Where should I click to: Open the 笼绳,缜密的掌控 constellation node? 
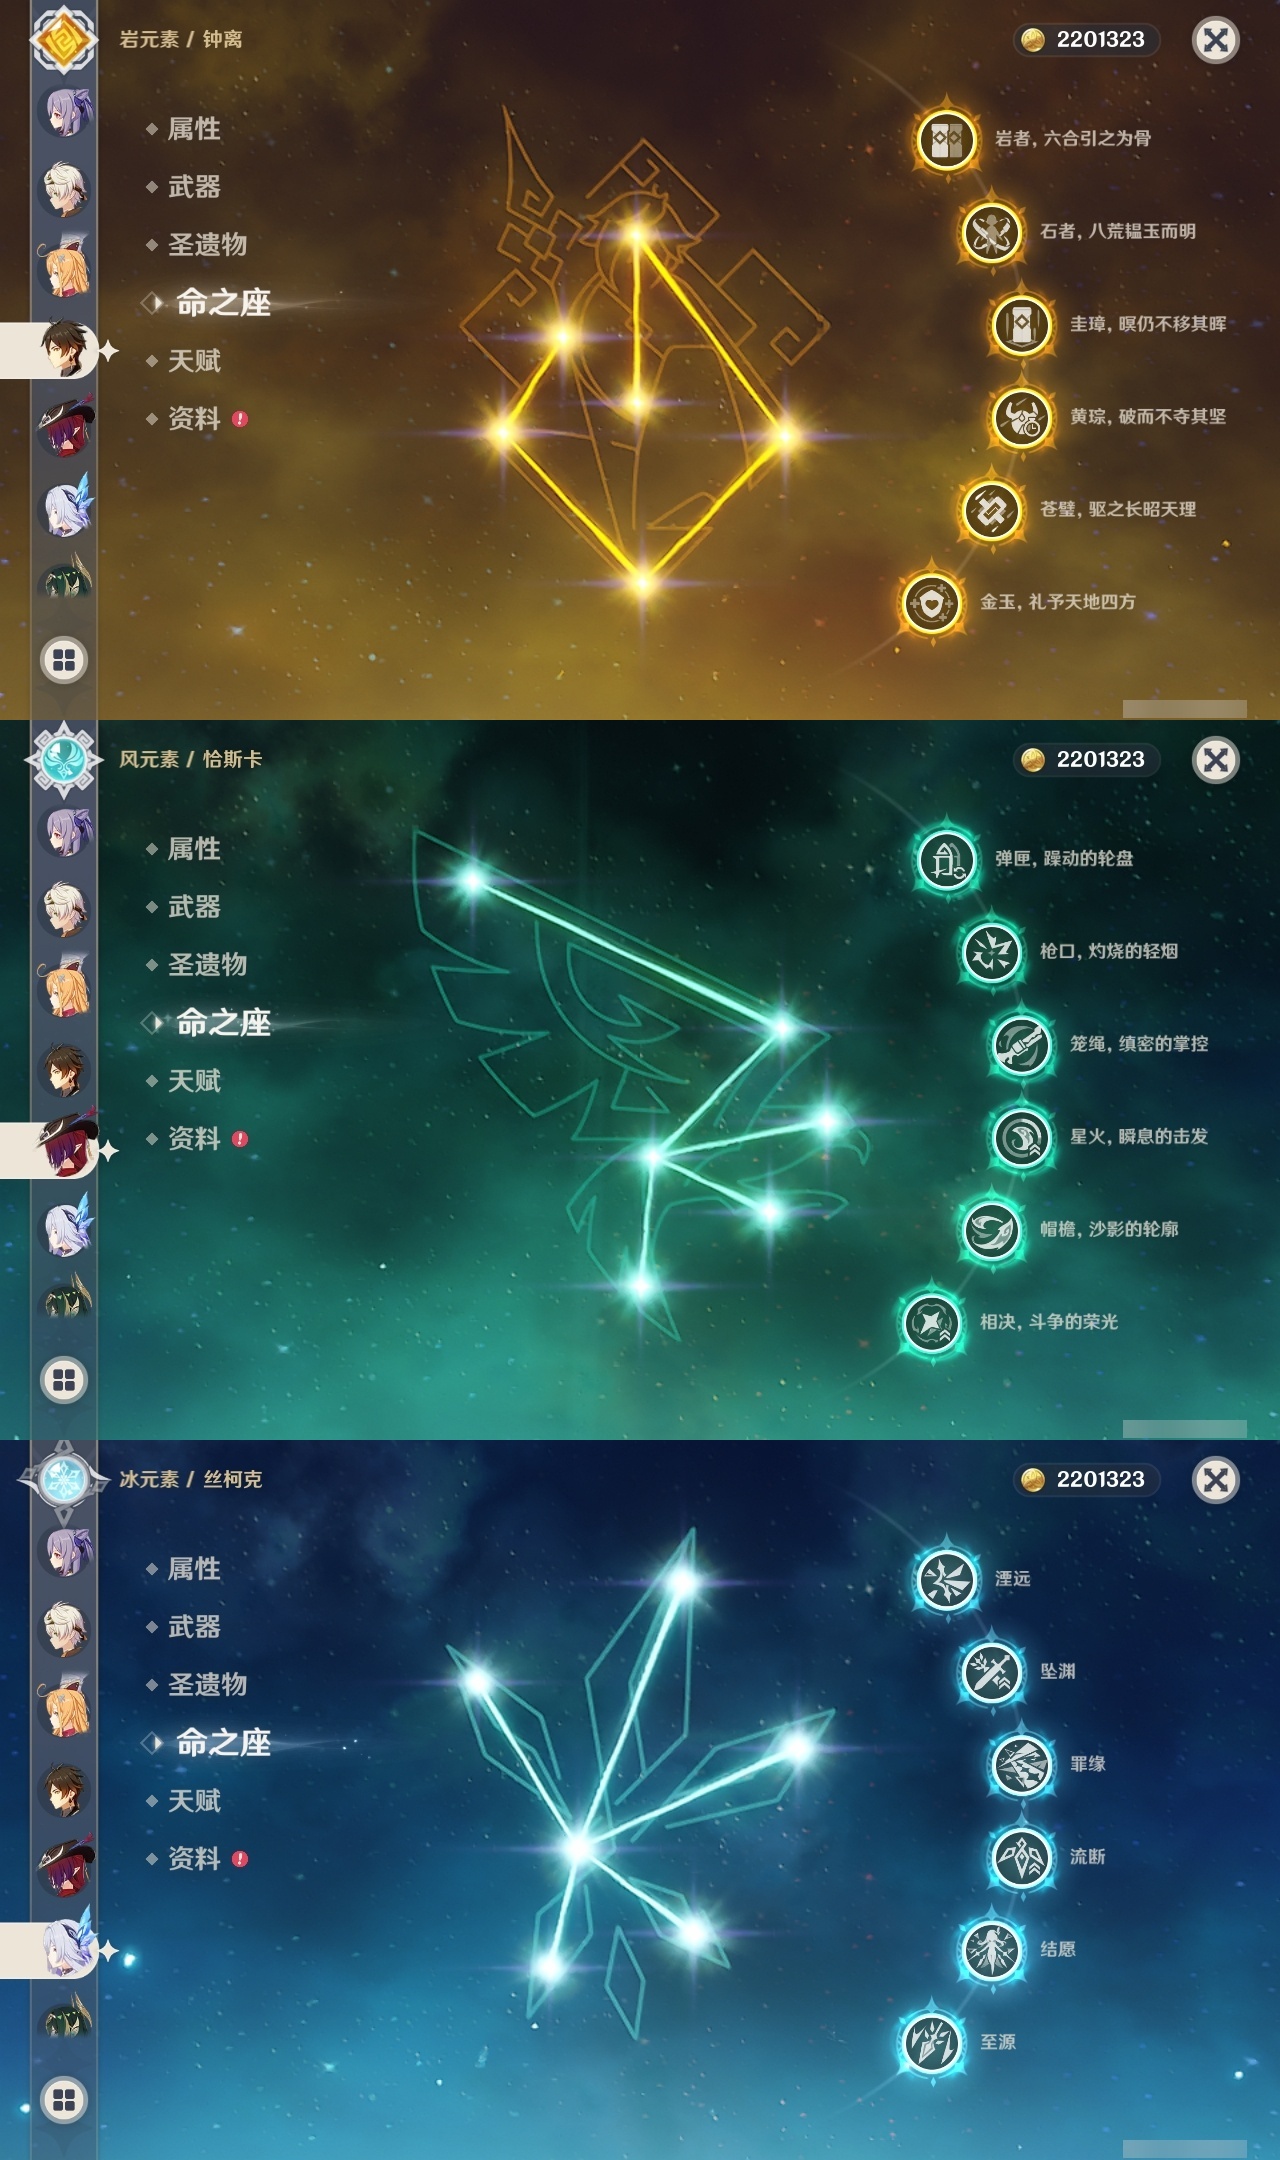point(1021,1045)
